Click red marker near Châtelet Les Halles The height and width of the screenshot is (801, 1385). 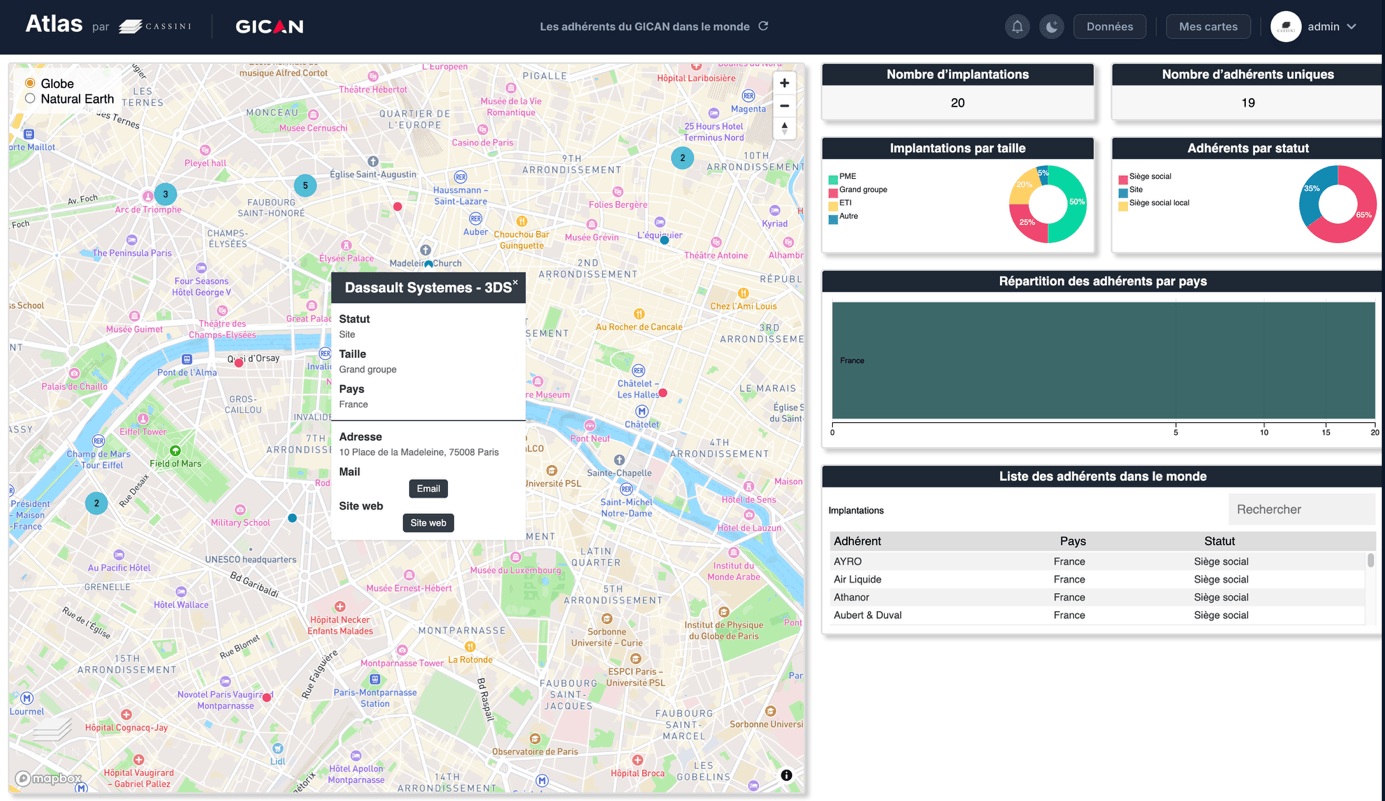tap(663, 393)
